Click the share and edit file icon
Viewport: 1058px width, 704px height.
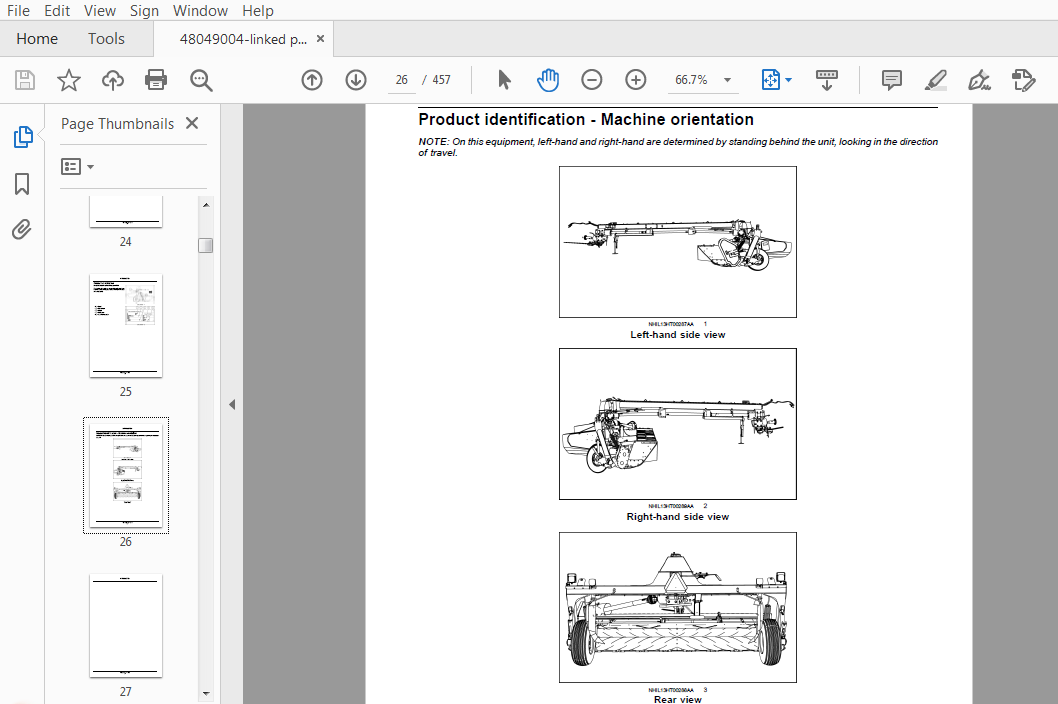(1024, 80)
